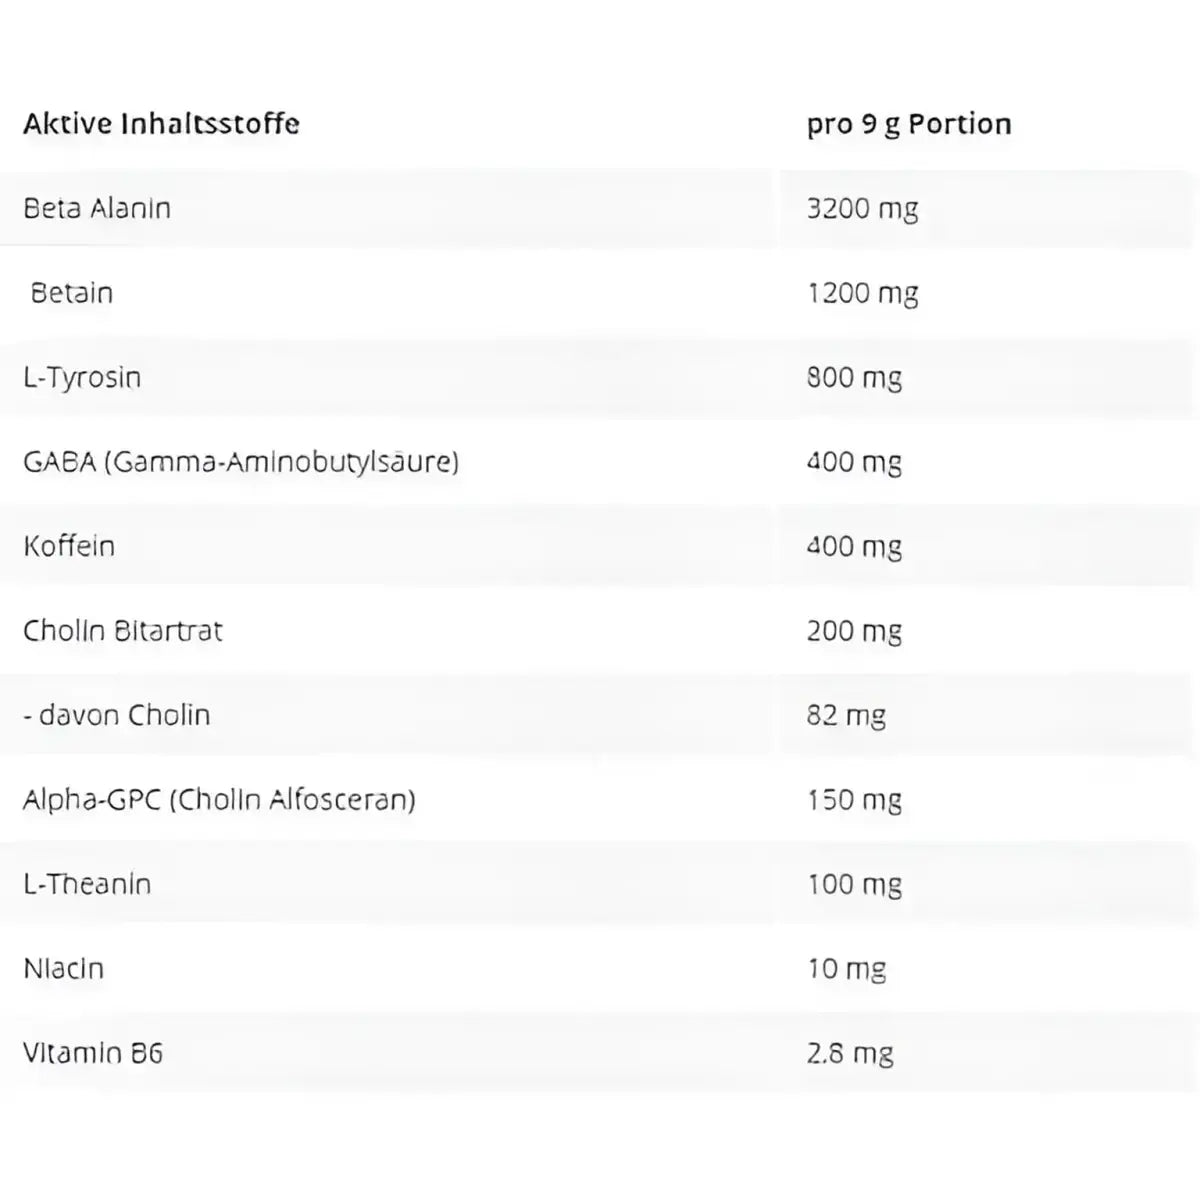Click the '- davon Cholin' sub-entry
The width and height of the screenshot is (1200, 1200).
tap(117, 715)
